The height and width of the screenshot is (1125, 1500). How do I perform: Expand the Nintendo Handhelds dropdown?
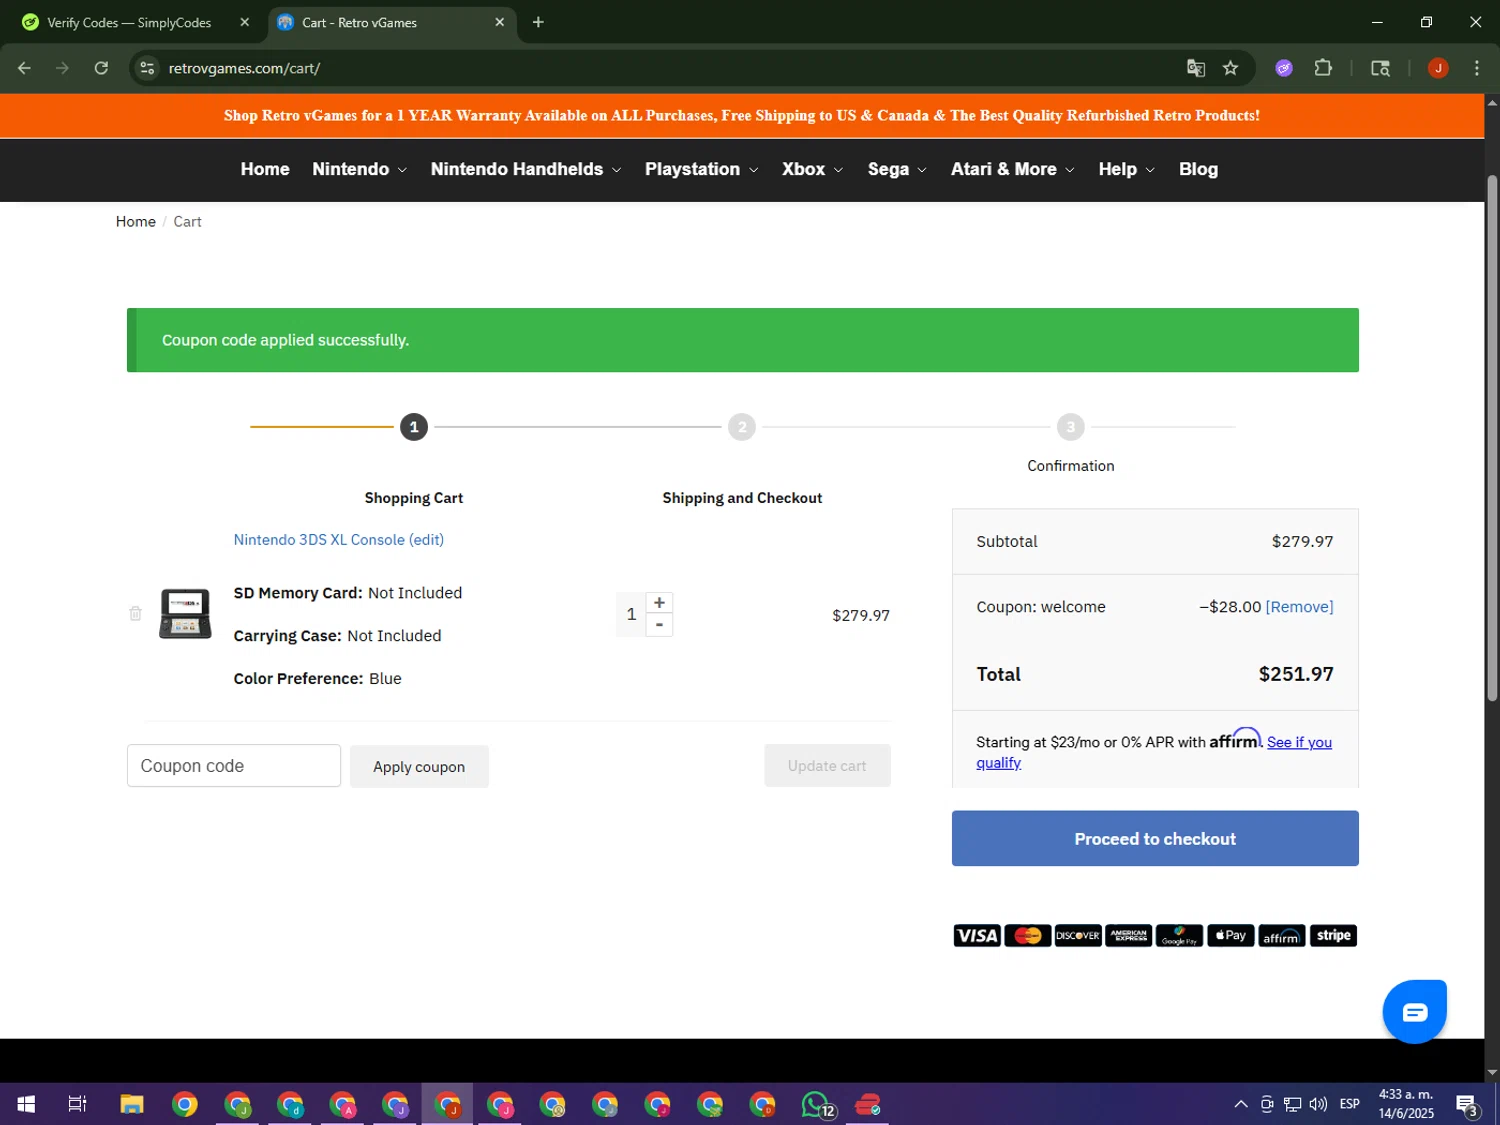(x=526, y=169)
